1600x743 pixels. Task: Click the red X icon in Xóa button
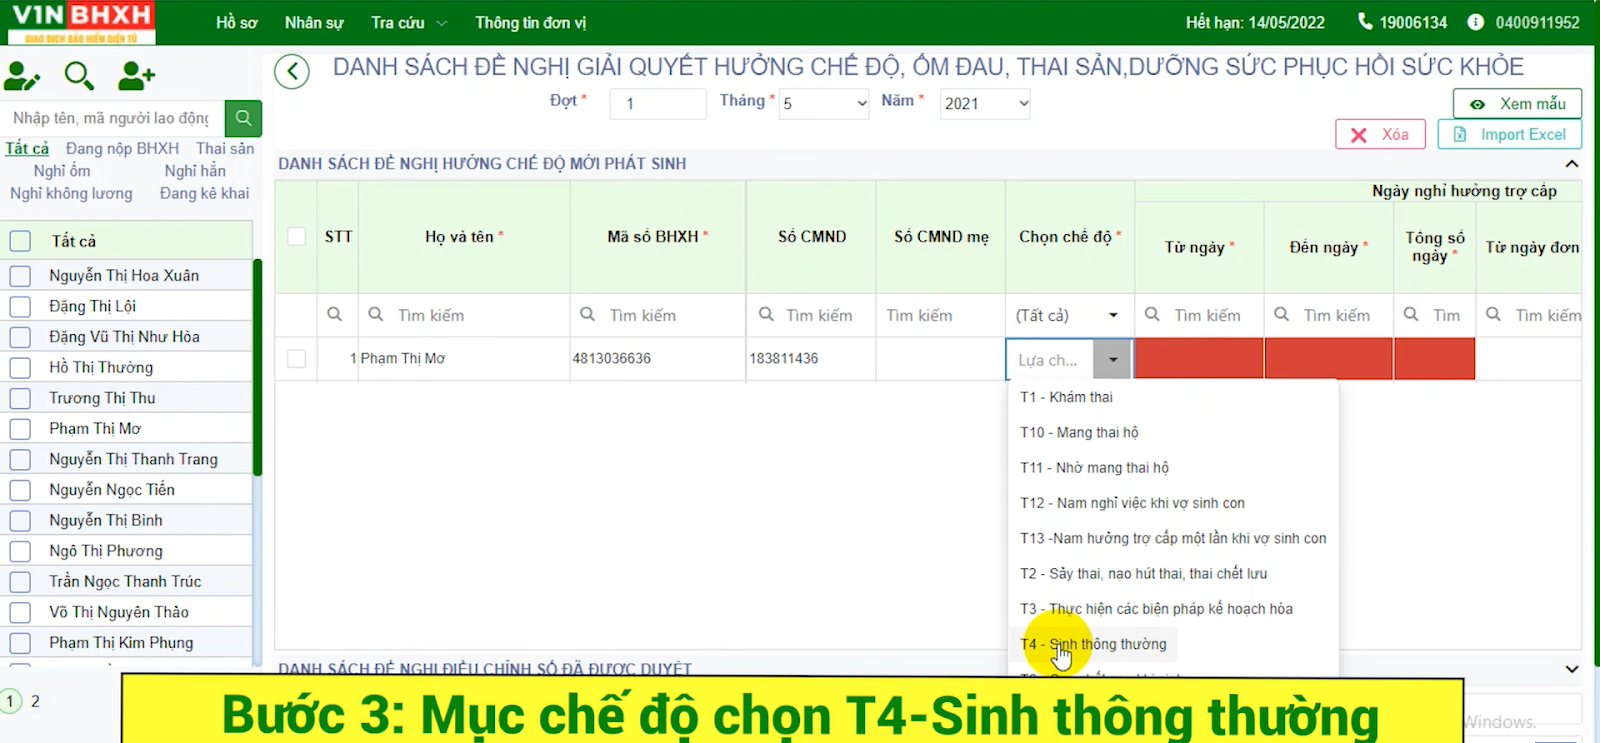click(x=1358, y=135)
